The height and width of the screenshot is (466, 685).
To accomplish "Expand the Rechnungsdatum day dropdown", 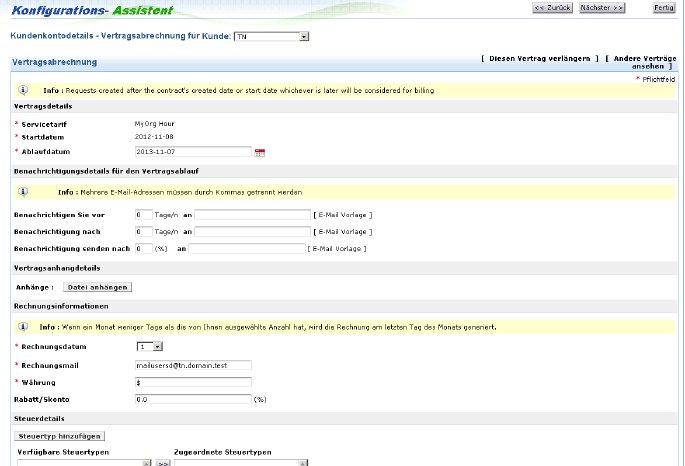I will [150, 346].
